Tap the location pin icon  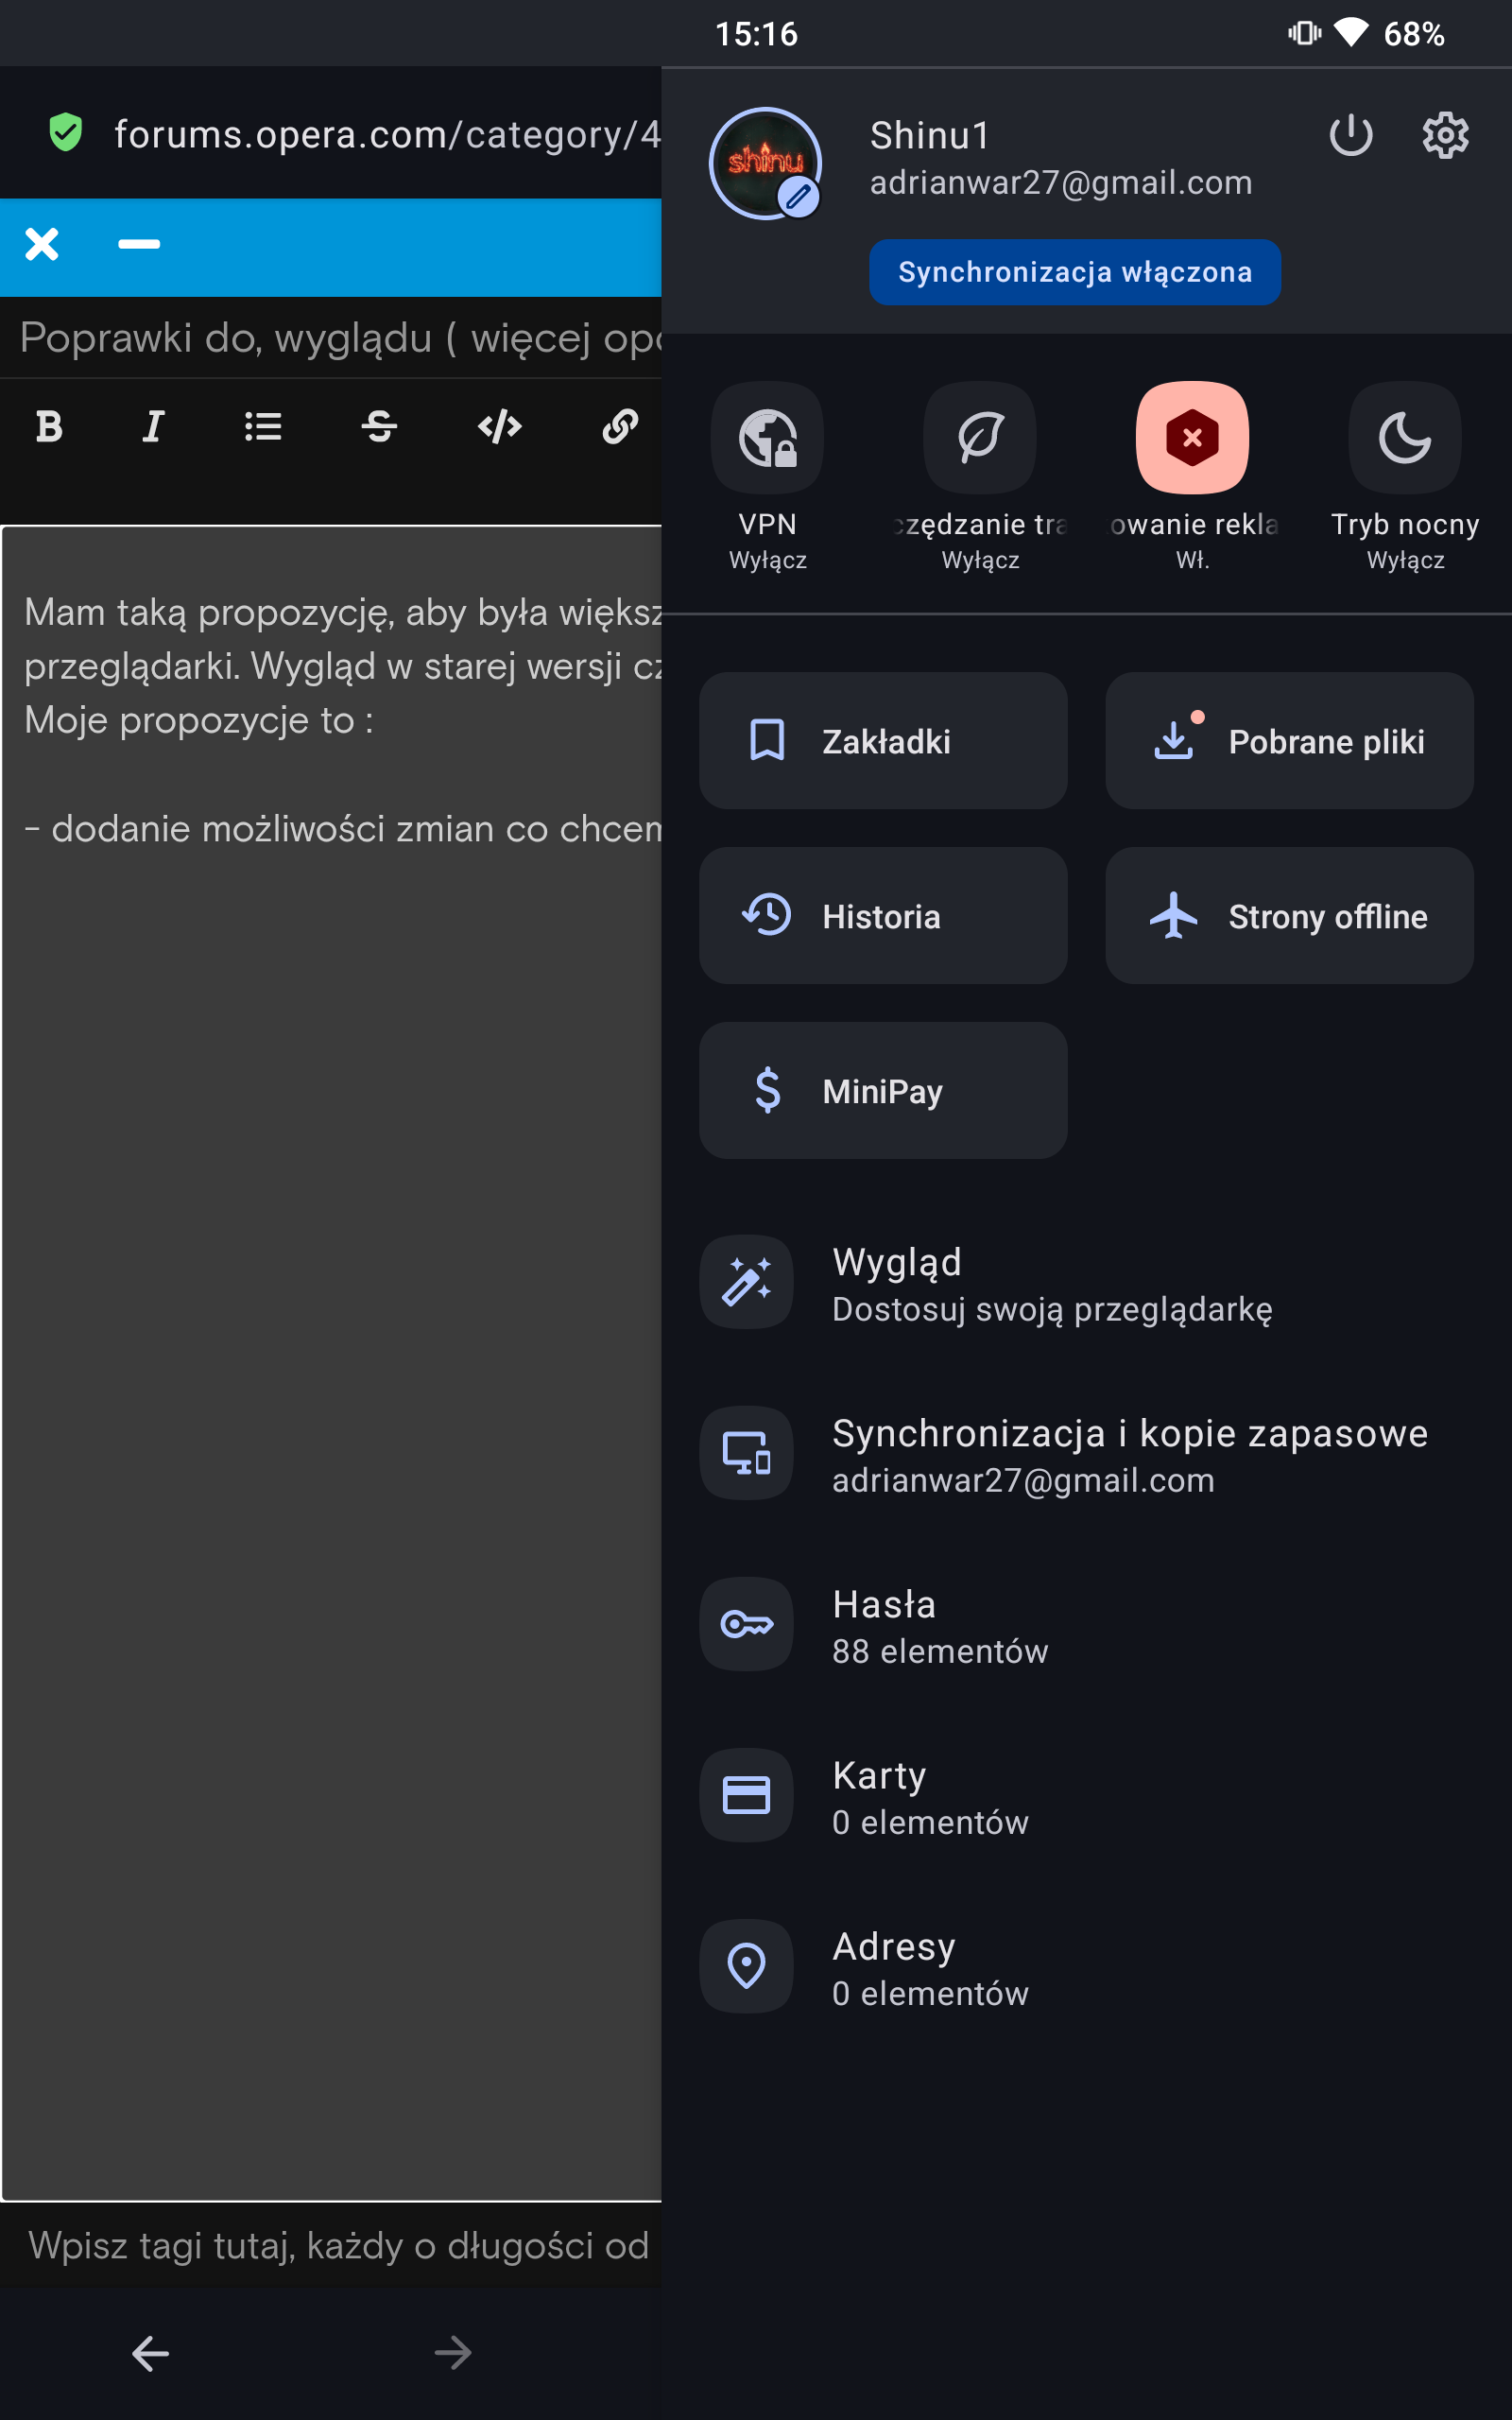(x=747, y=1967)
